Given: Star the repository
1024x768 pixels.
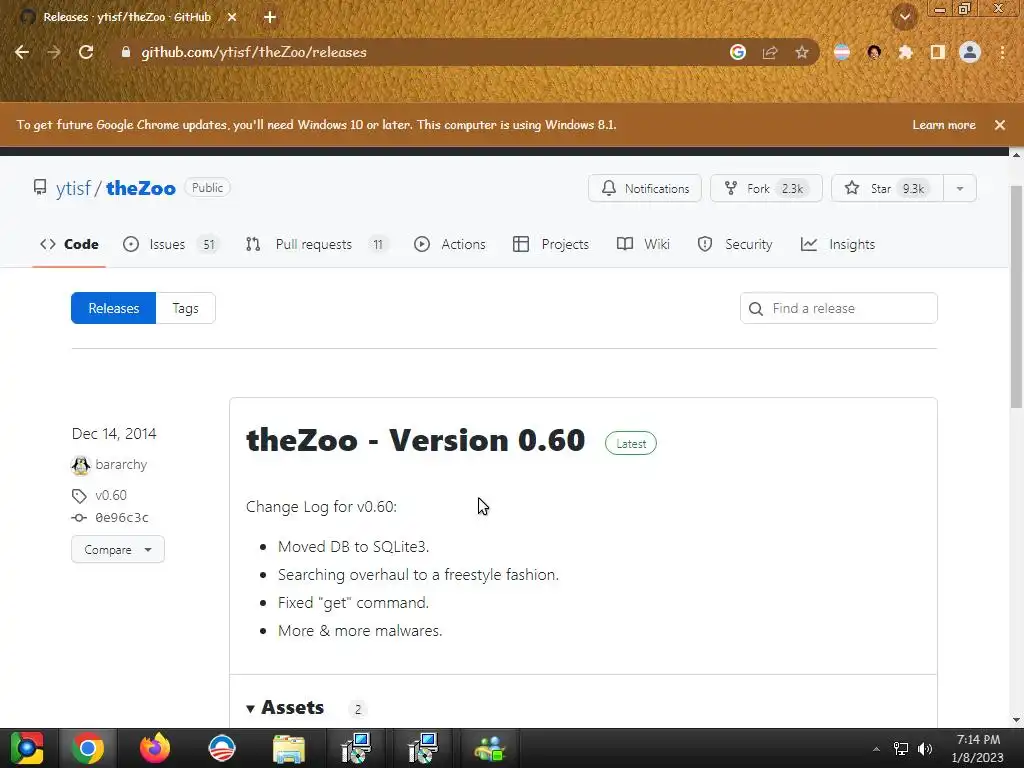Looking at the screenshot, I should coord(888,188).
